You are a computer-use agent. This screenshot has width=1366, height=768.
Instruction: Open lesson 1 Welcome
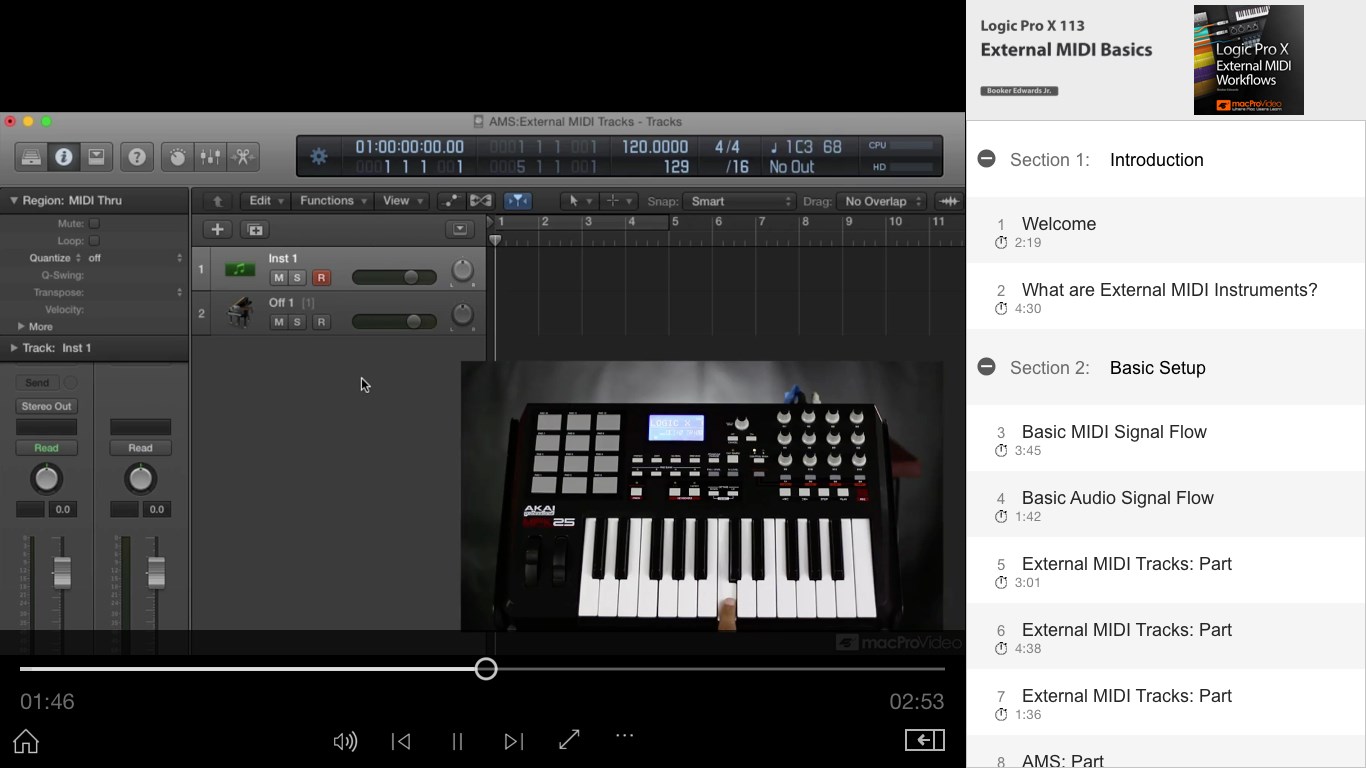point(1166,230)
